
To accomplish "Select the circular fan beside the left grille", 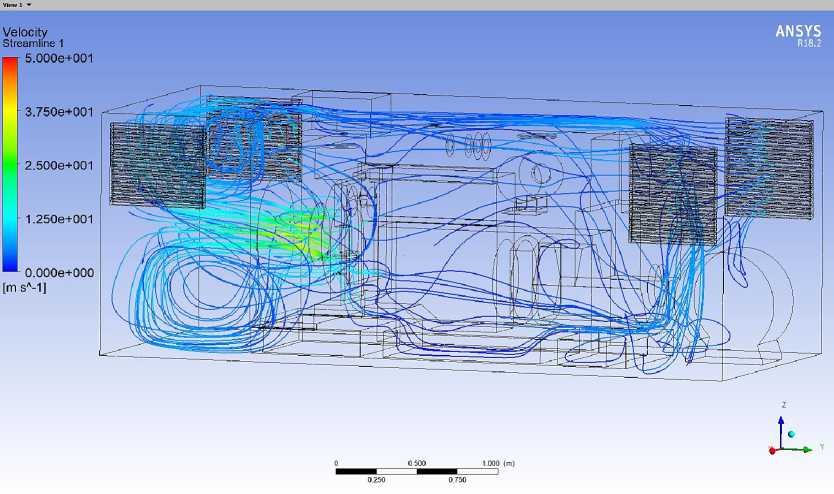I will coord(232,141).
